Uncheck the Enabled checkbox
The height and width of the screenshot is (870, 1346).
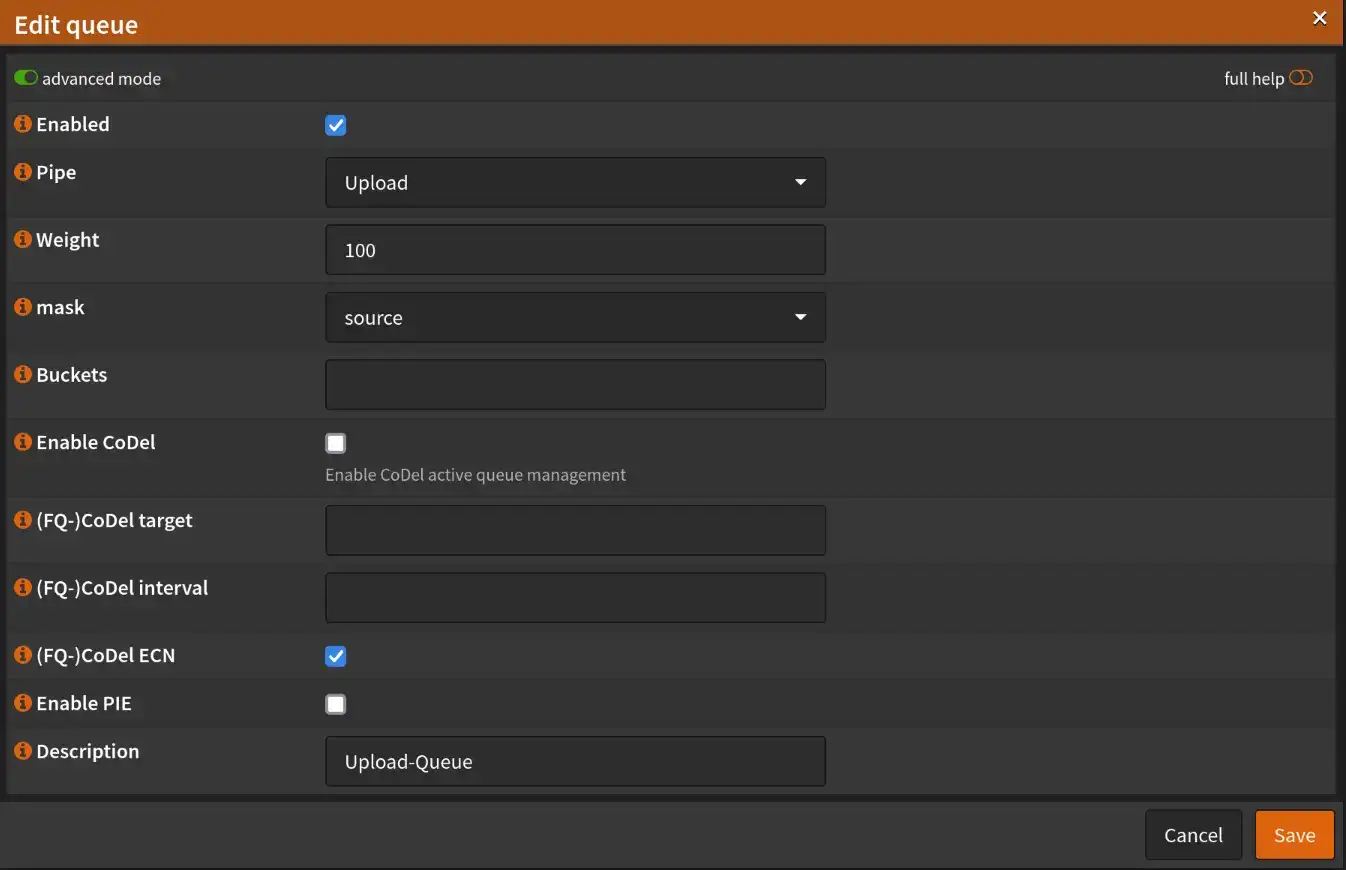coord(336,126)
